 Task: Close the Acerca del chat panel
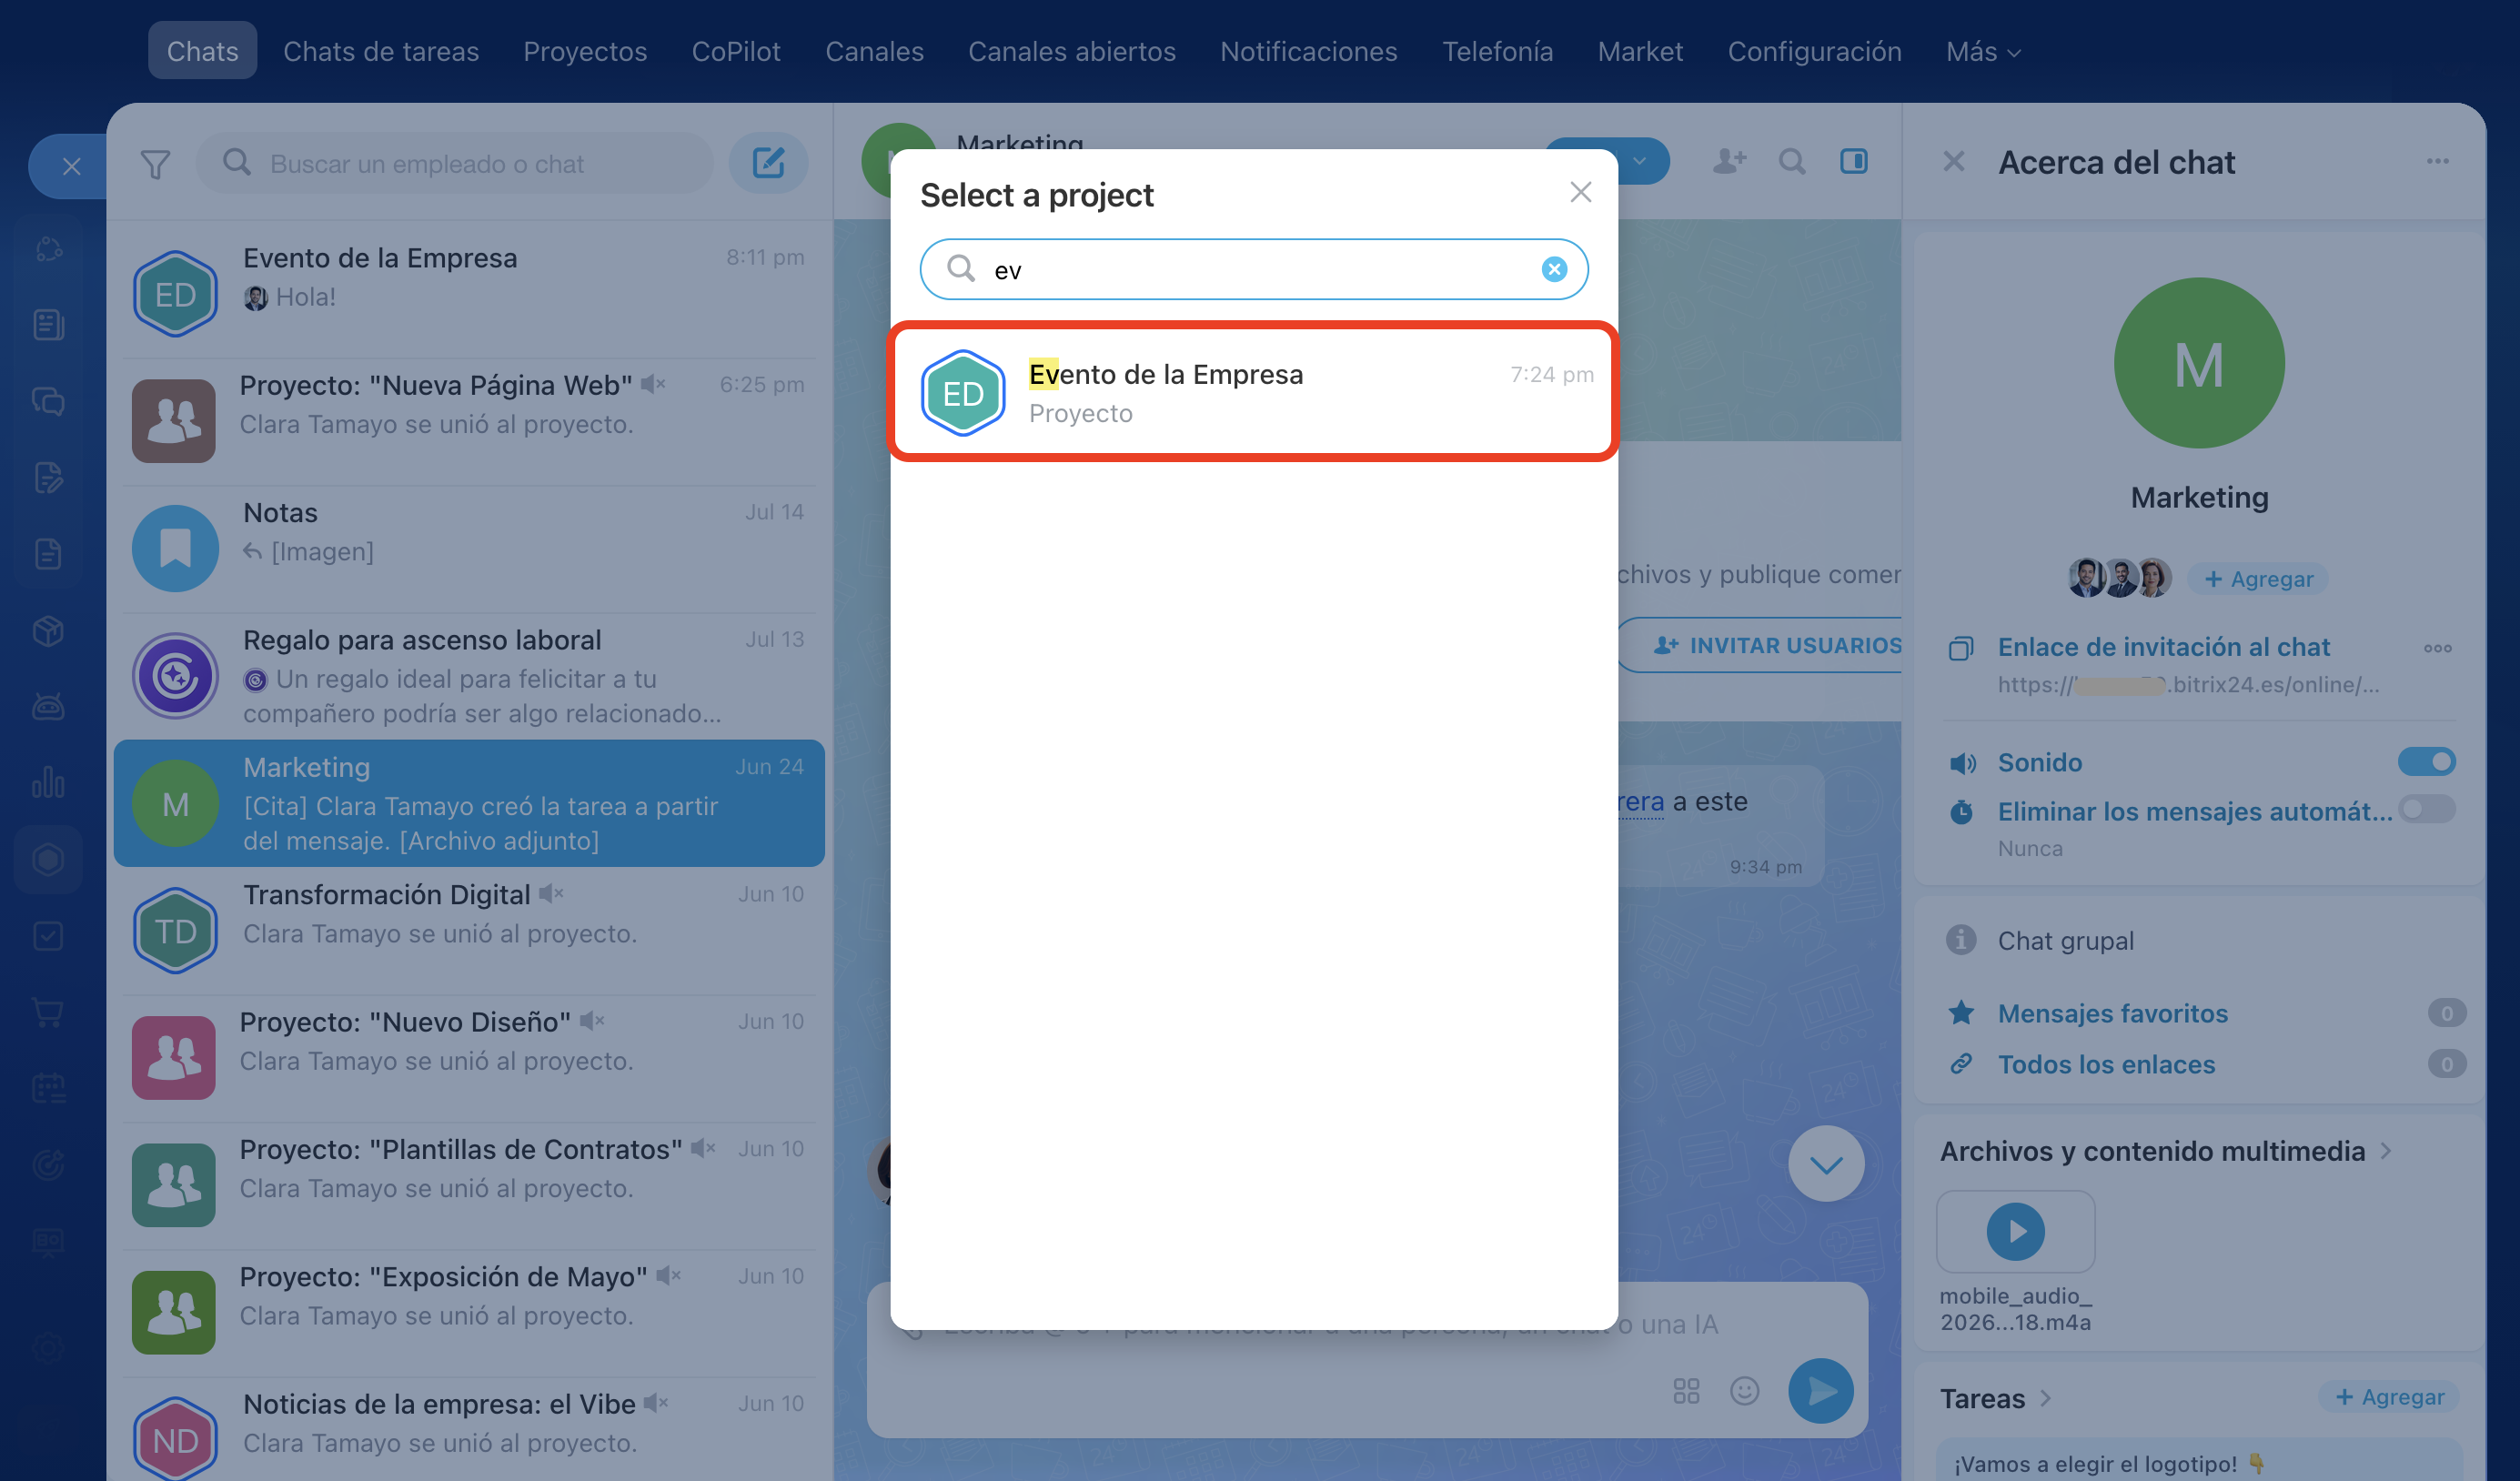[1954, 161]
